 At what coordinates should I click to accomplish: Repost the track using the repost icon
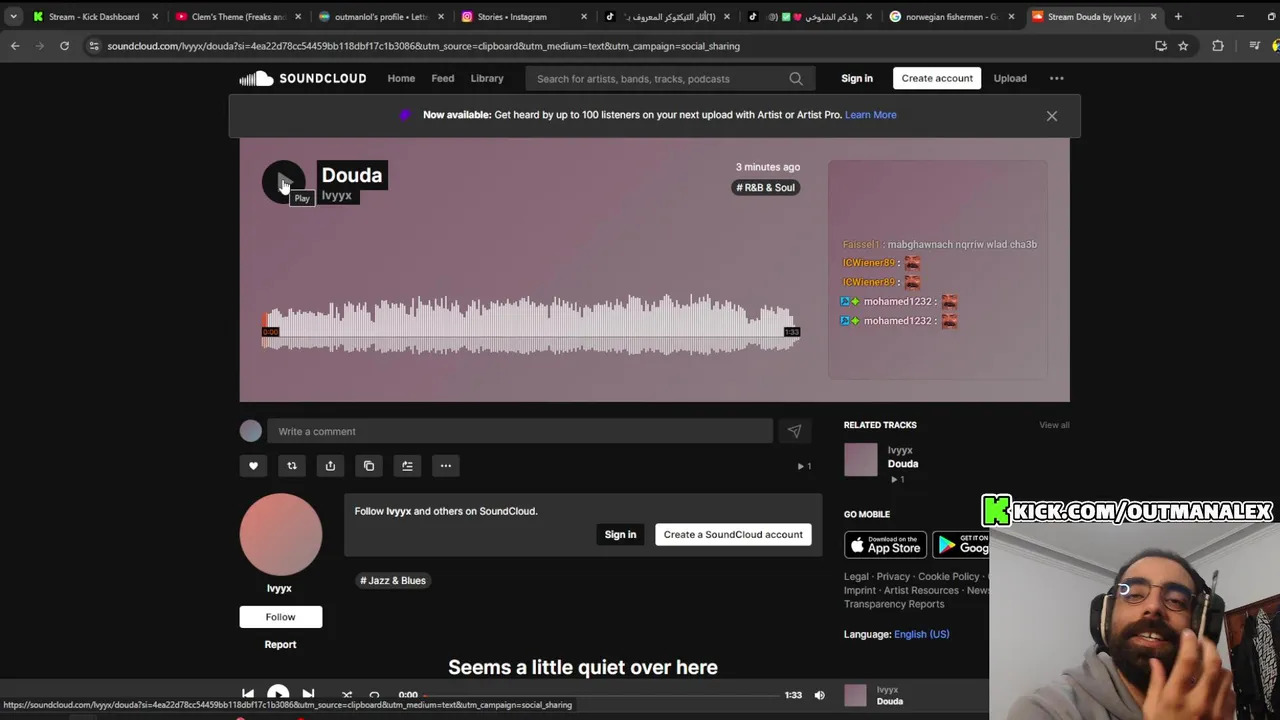tap(292, 465)
